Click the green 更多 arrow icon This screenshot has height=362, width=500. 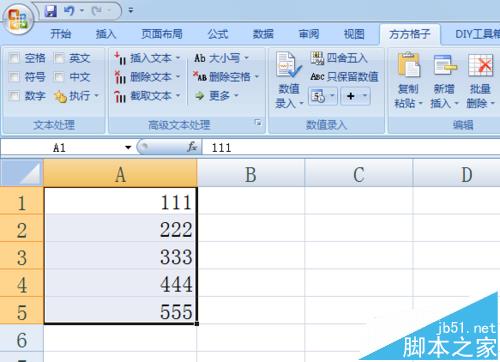pyautogui.click(x=200, y=96)
